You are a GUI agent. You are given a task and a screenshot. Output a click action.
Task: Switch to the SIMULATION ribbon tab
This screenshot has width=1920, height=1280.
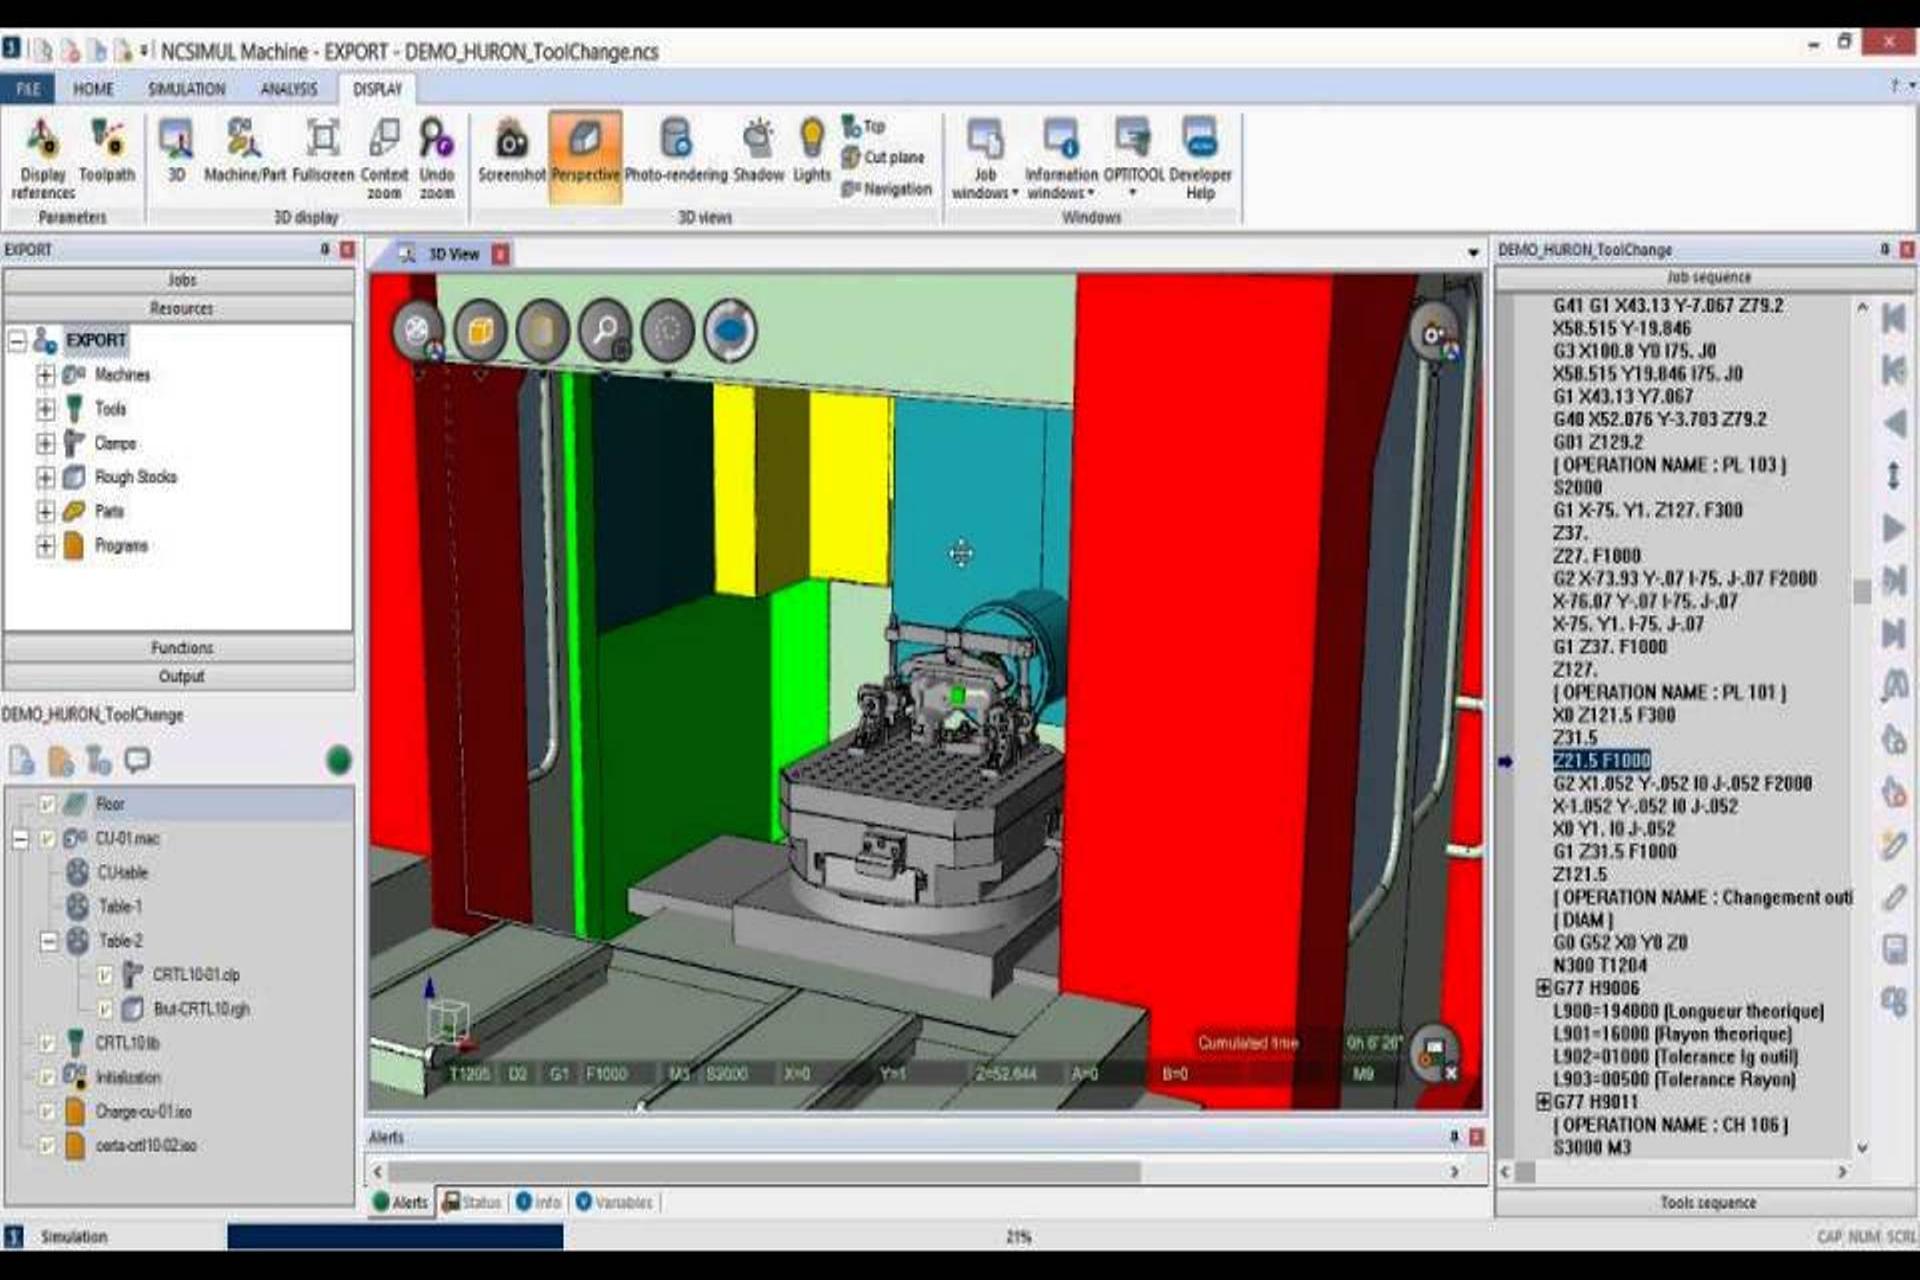(x=187, y=89)
